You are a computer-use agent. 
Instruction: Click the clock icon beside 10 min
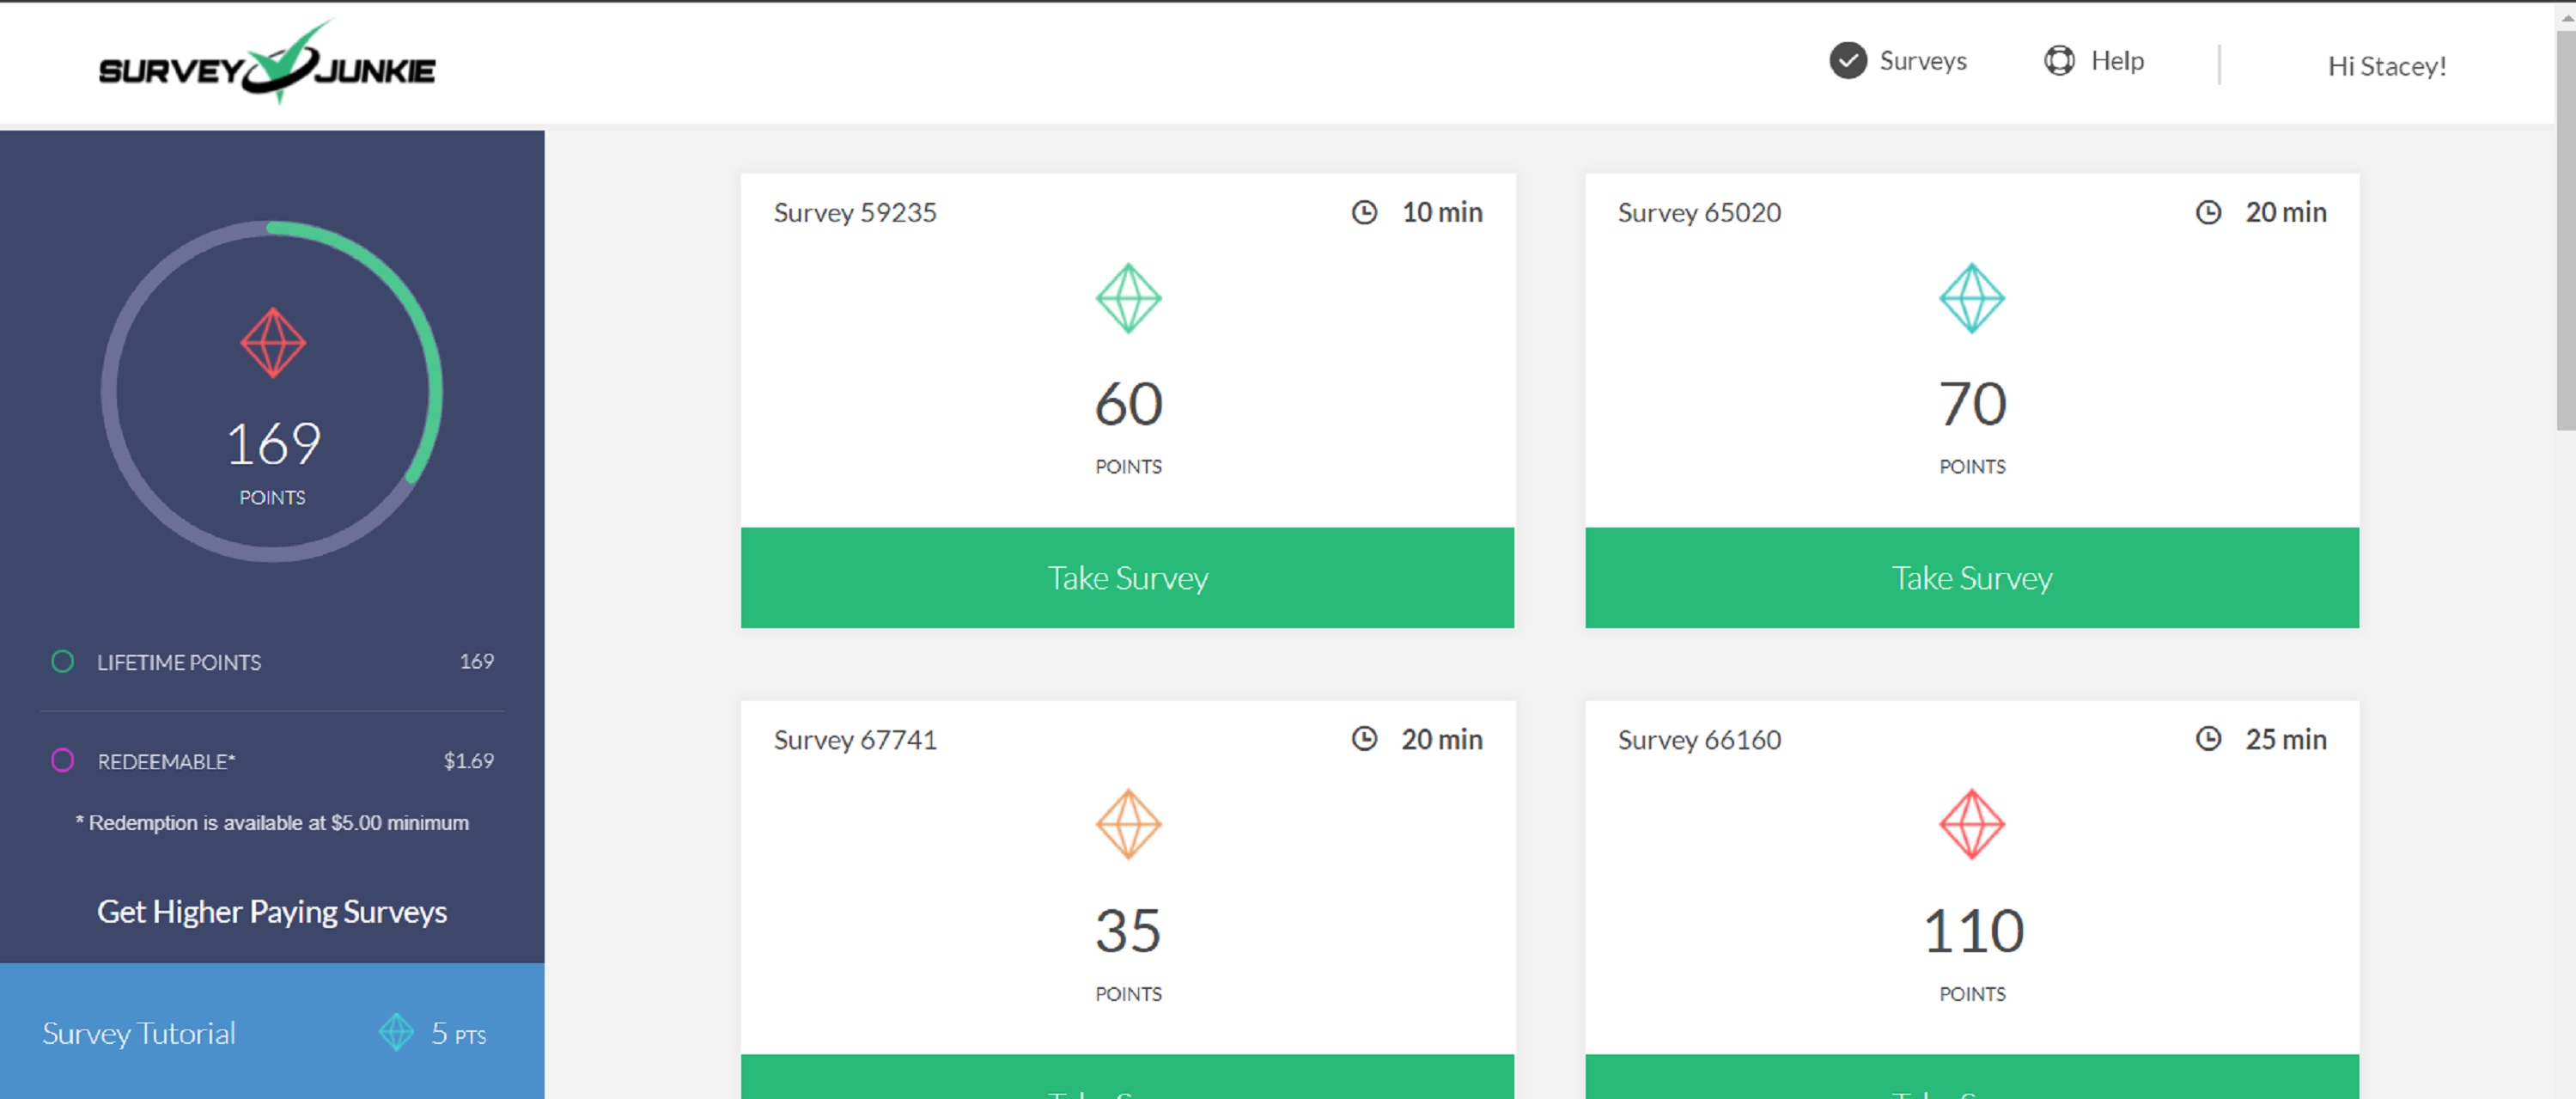(x=1364, y=212)
